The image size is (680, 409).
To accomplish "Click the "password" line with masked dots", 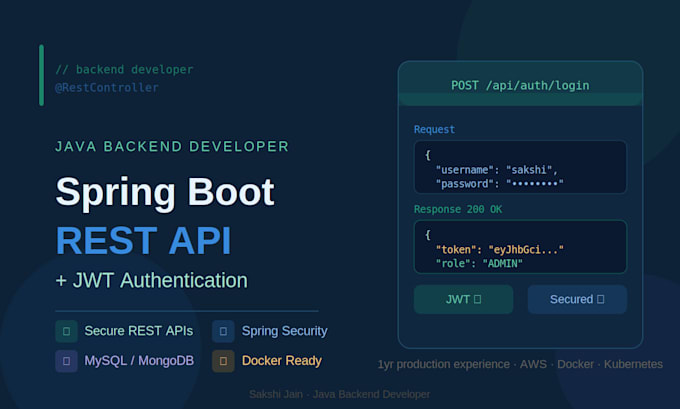I will pyautogui.click(x=499, y=184).
